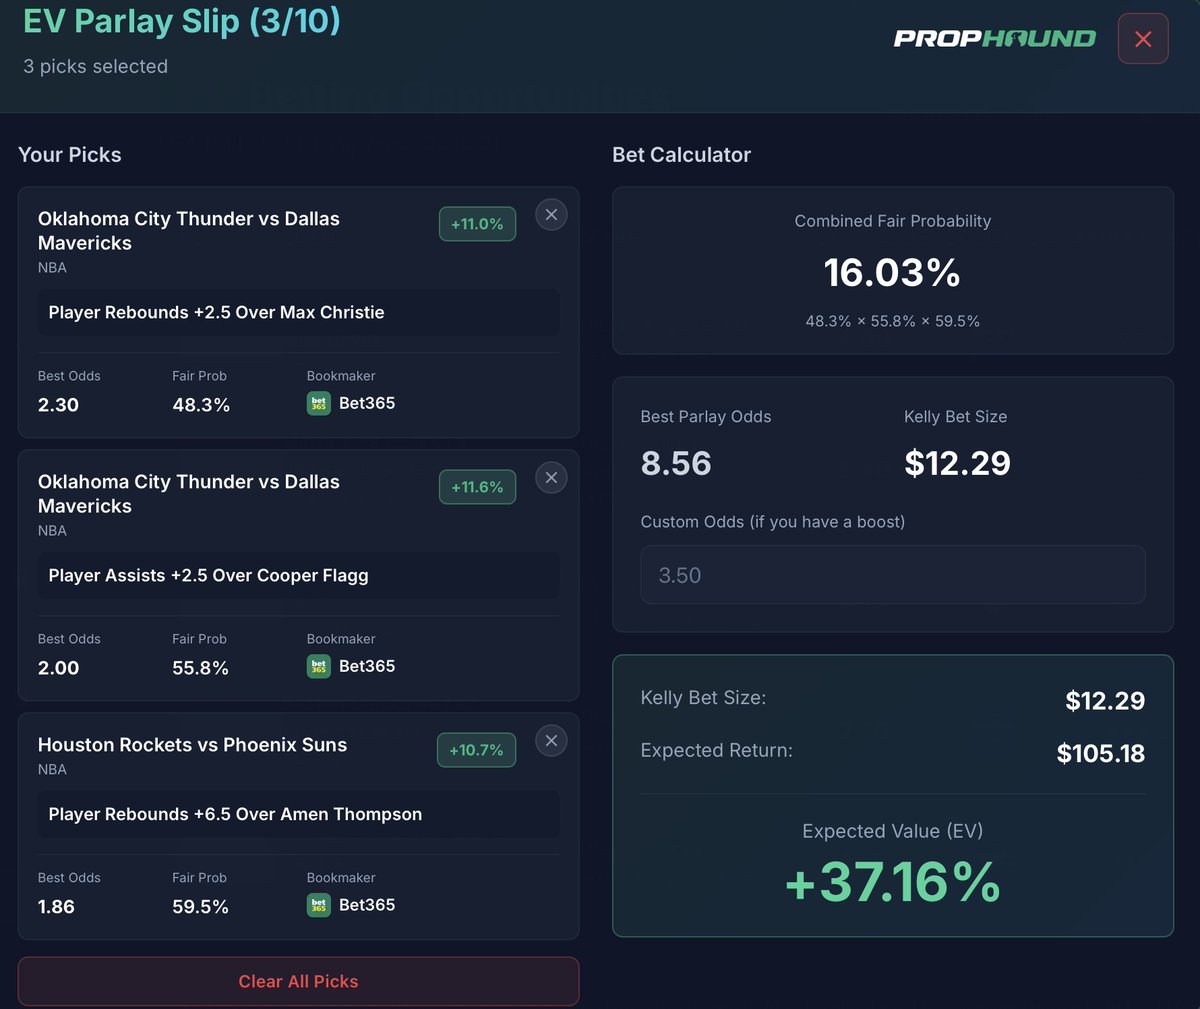Image resolution: width=1200 pixels, height=1009 pixels.
Task: Remove the Cooper Flagg assists pick
Action: pyautogui.click(x=551, y=477)
